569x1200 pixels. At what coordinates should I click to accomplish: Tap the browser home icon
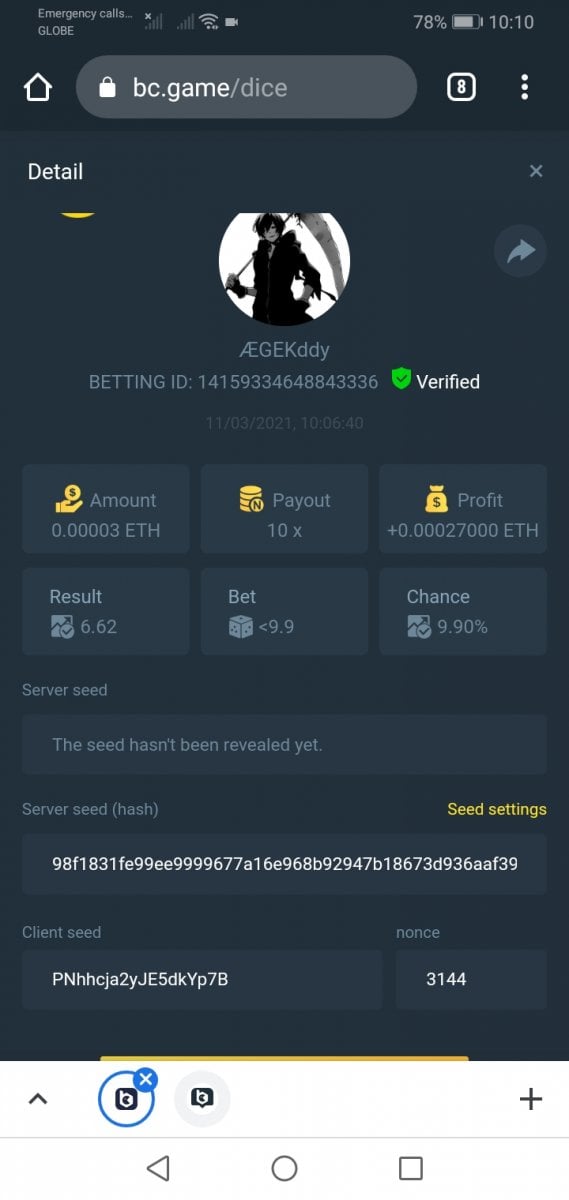37,88
